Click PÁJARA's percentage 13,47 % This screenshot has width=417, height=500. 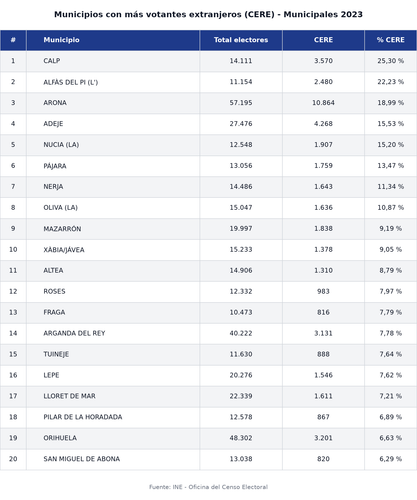(x=391, y=166)
